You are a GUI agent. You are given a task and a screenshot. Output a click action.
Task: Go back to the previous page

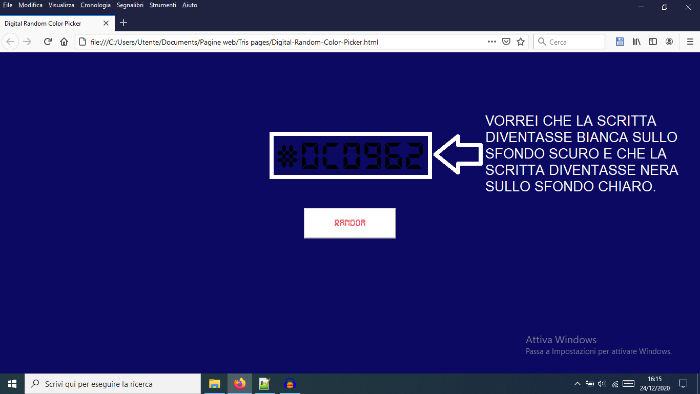coord(10,42)
